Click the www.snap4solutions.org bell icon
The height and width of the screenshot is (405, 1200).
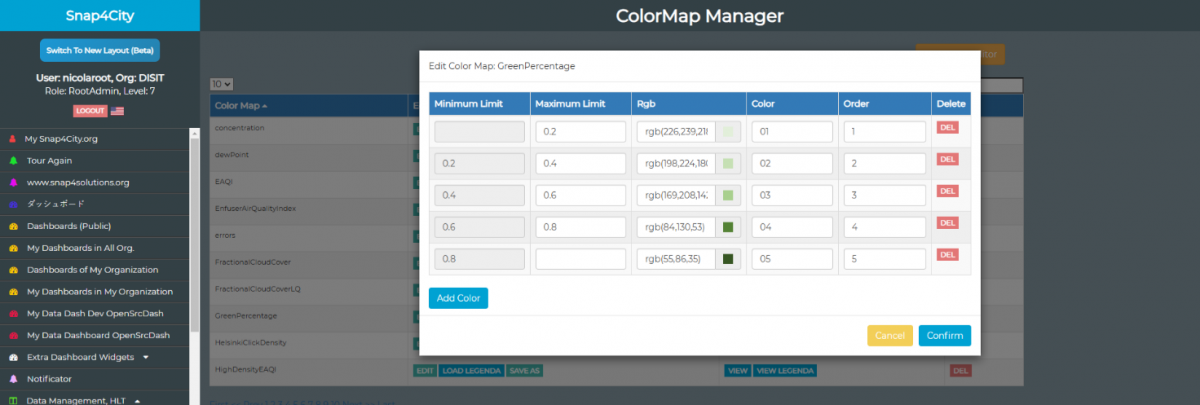(12, 183)
